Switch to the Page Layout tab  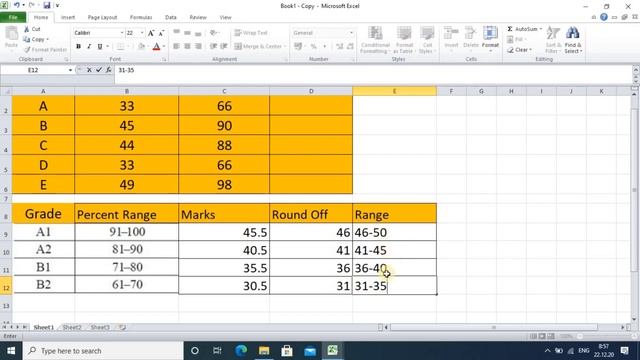coord(102,17)
